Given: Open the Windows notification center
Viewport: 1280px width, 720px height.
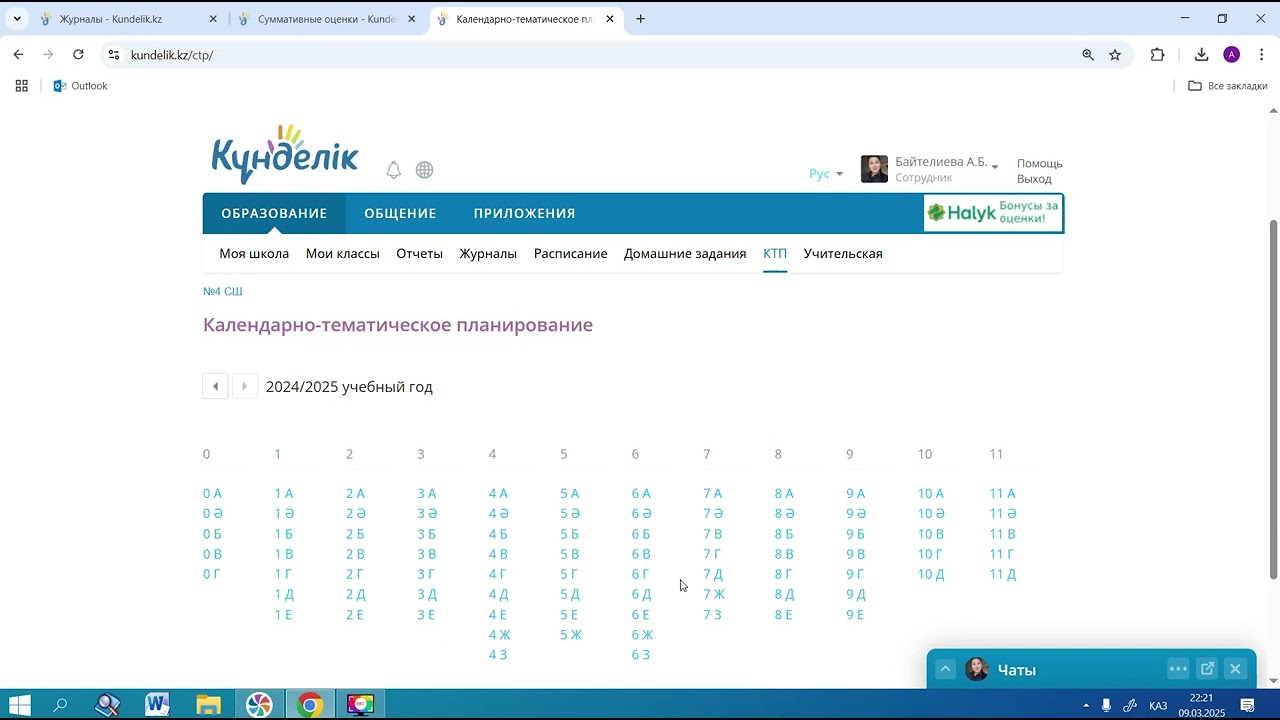Looking at the screenshot, I should point(1247,706).
